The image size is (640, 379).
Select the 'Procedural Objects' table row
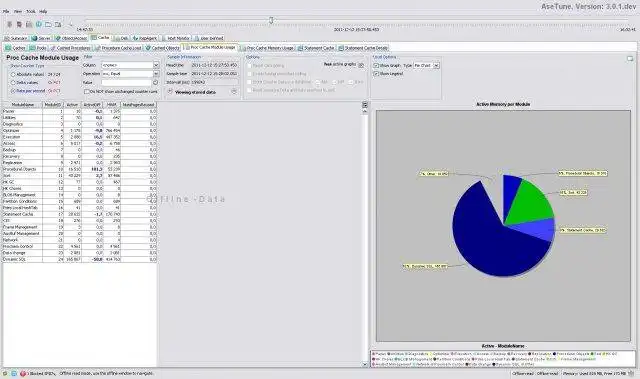pyautogui.click(x=80, y=169)
